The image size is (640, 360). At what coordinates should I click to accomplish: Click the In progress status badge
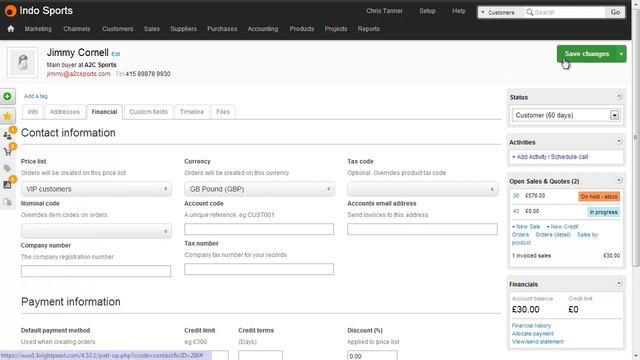(603, 212)
